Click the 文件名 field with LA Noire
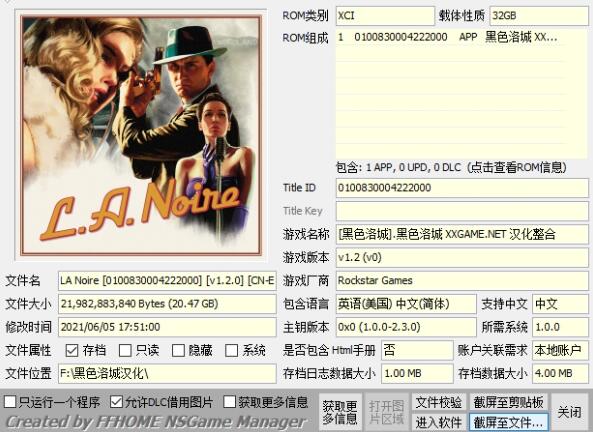 click(167, 281)
